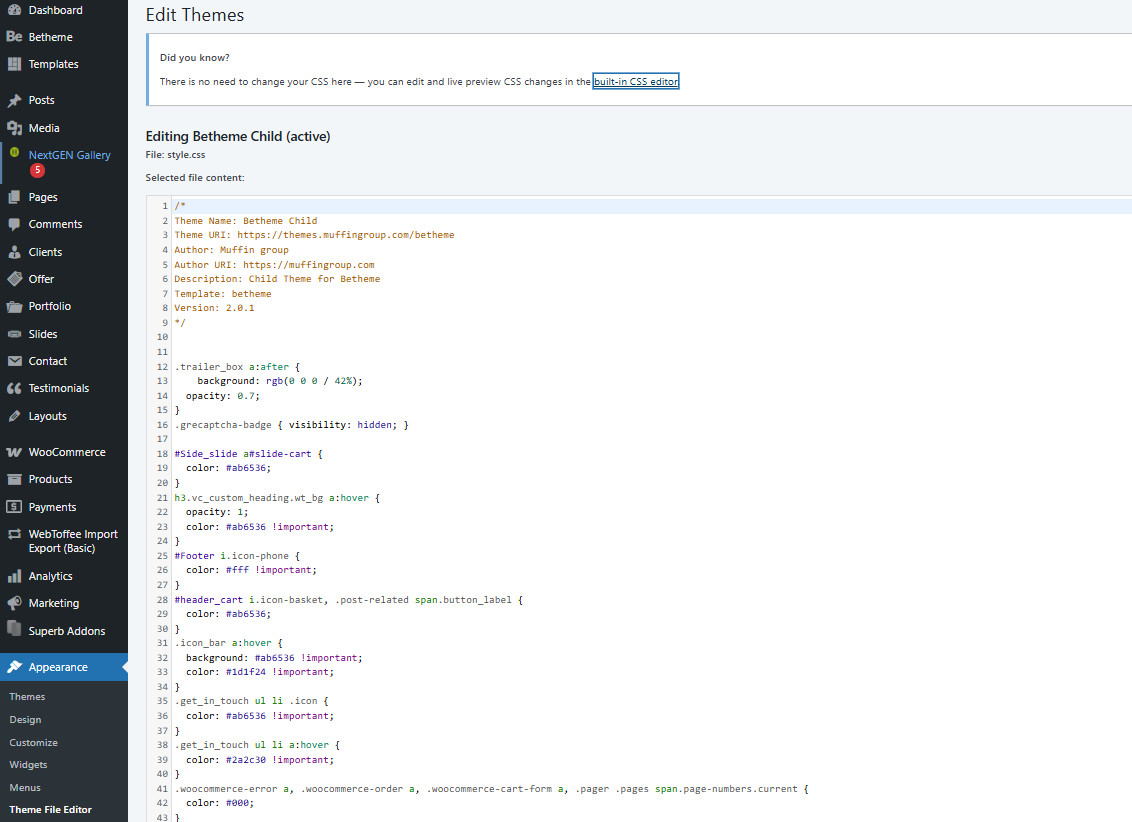Click the Media library icon
Image resolution: width=1132 pixels, height=822 pixels.
pos(14,128)
